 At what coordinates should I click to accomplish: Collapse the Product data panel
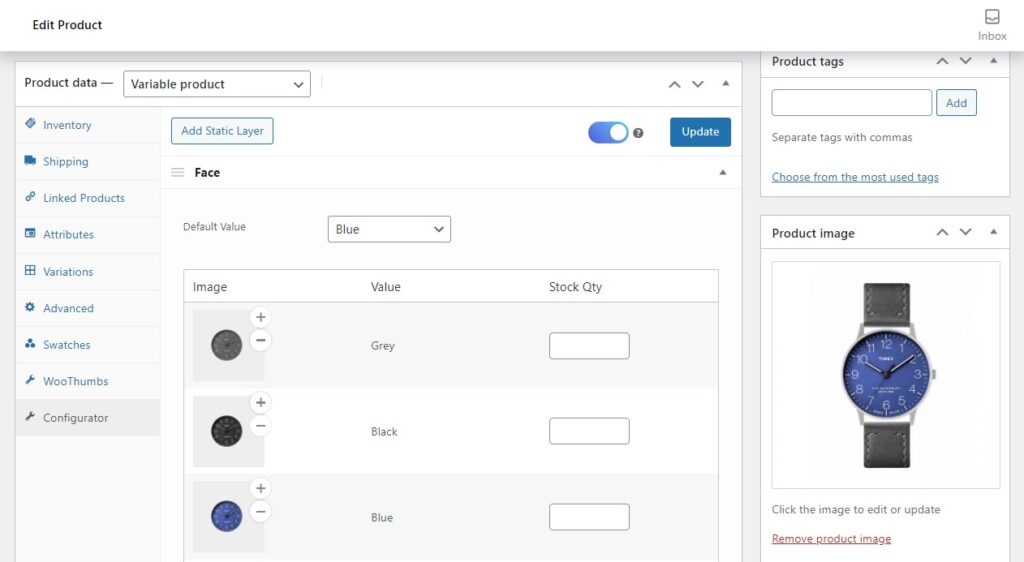point(726,84)
